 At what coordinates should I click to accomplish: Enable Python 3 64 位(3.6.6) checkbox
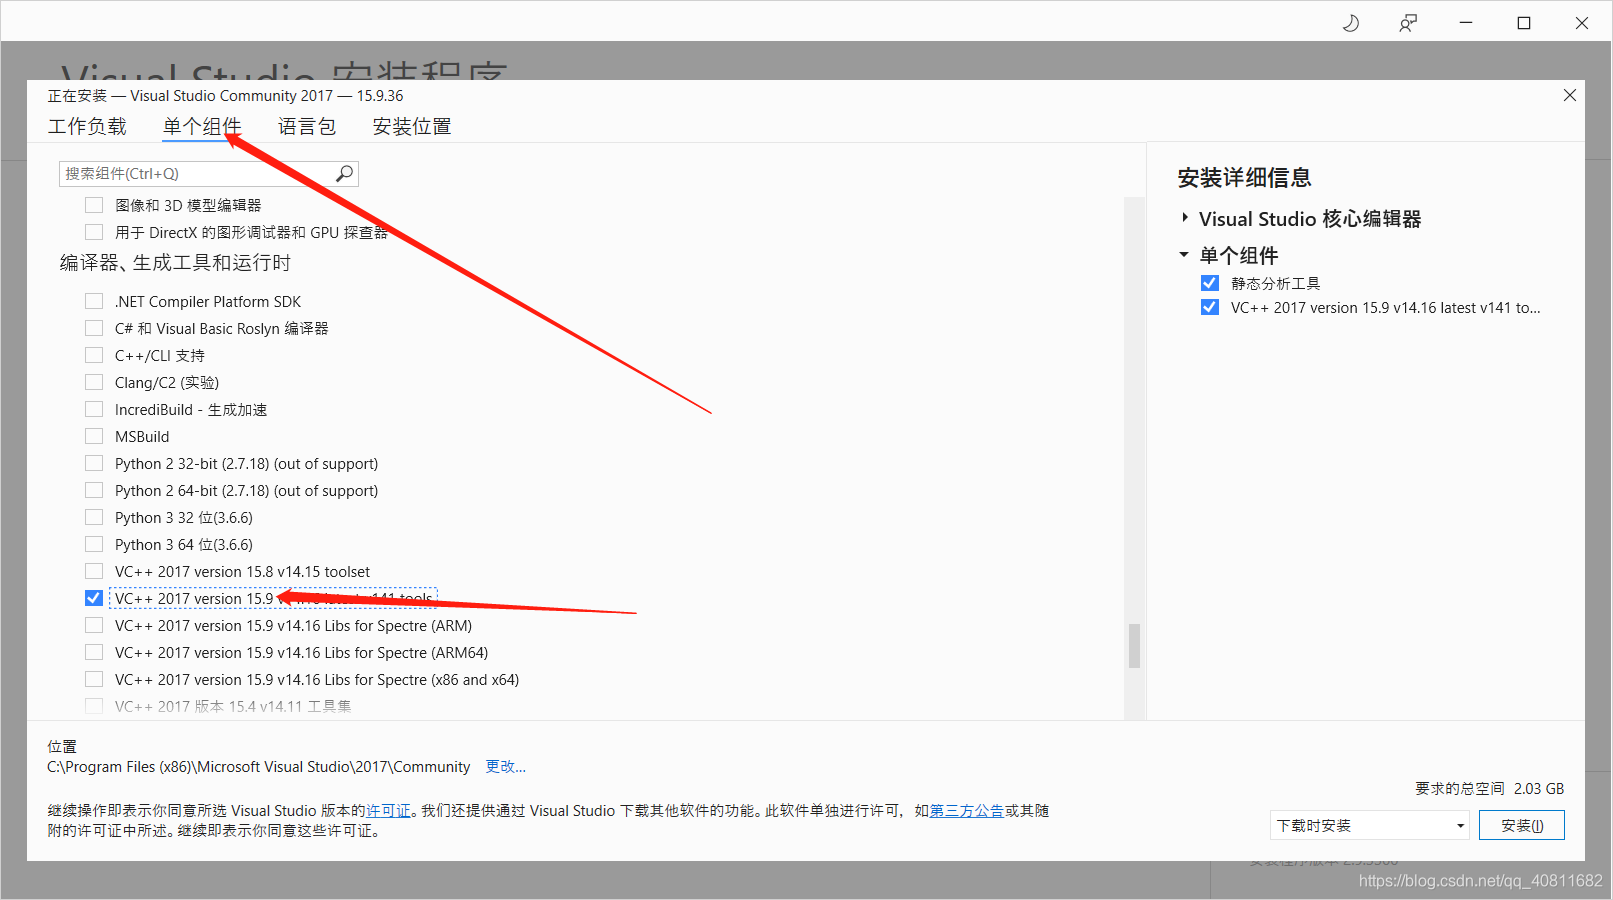point(94,544)
